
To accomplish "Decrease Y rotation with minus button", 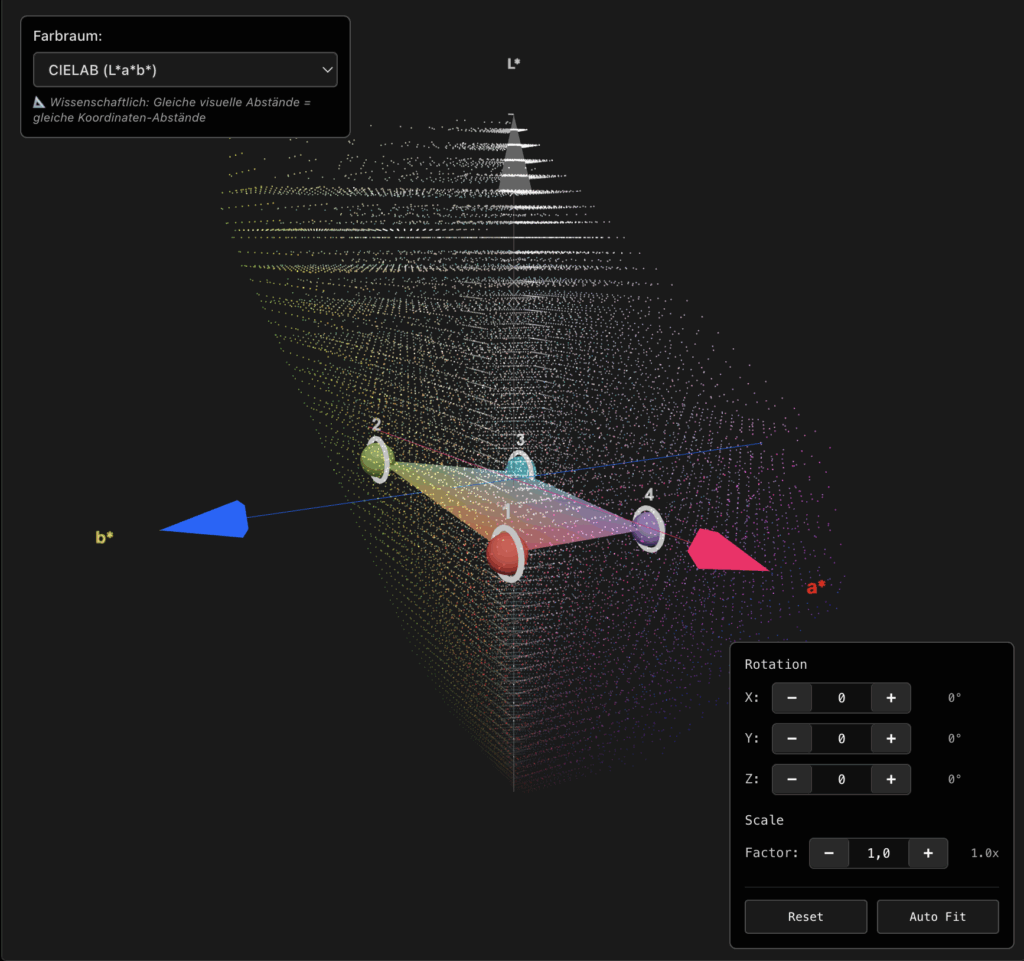I will [792, 739].
